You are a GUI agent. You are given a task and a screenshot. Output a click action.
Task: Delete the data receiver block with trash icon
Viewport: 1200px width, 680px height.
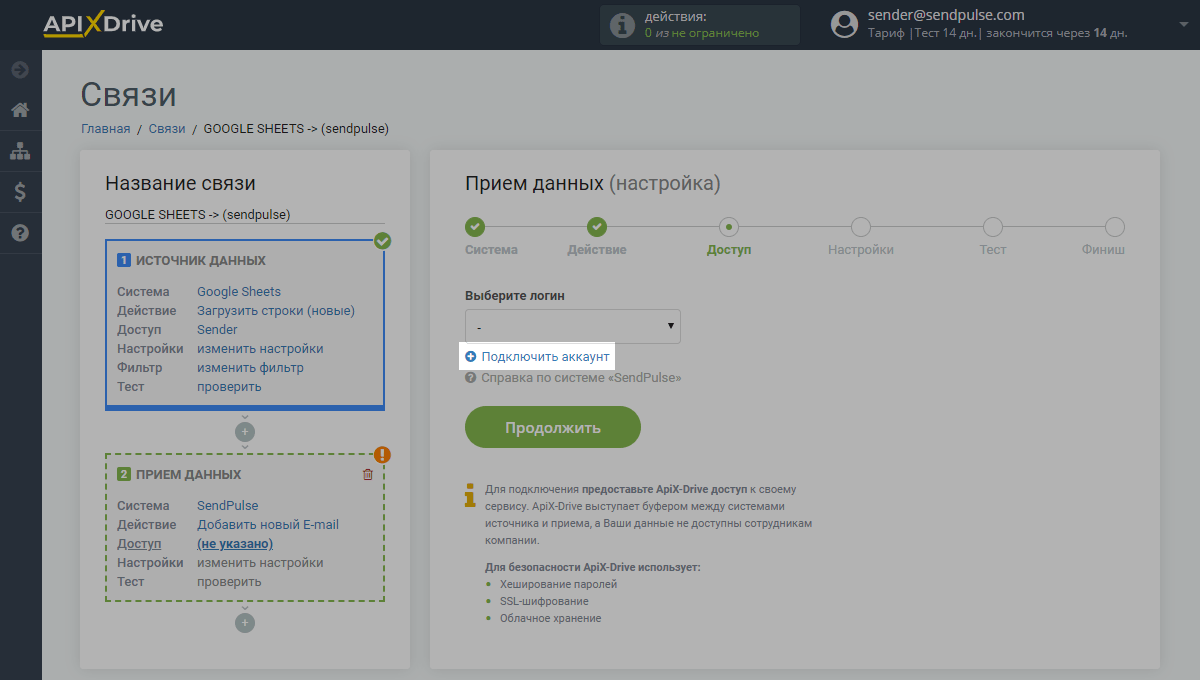pyautogui.click(x=367, y=474)
